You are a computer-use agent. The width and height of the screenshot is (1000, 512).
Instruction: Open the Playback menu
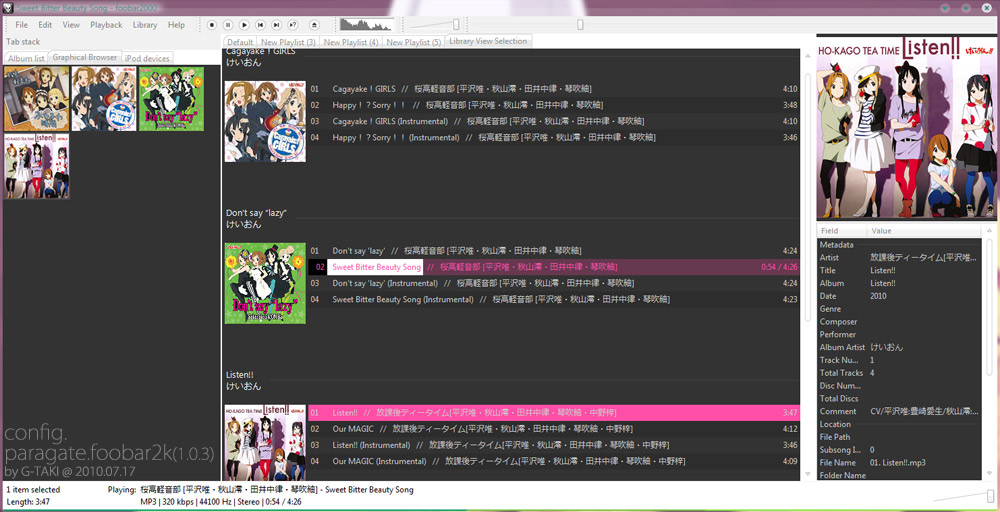(106, 25)
